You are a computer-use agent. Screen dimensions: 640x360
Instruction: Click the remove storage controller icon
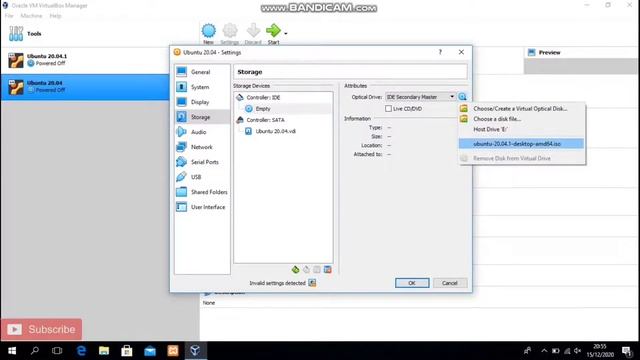(x=306, y=269)
